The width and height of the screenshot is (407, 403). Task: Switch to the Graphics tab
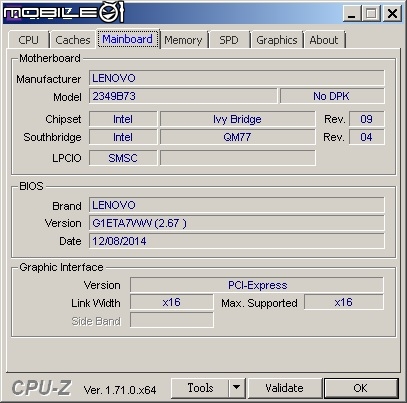pos(277,40)
